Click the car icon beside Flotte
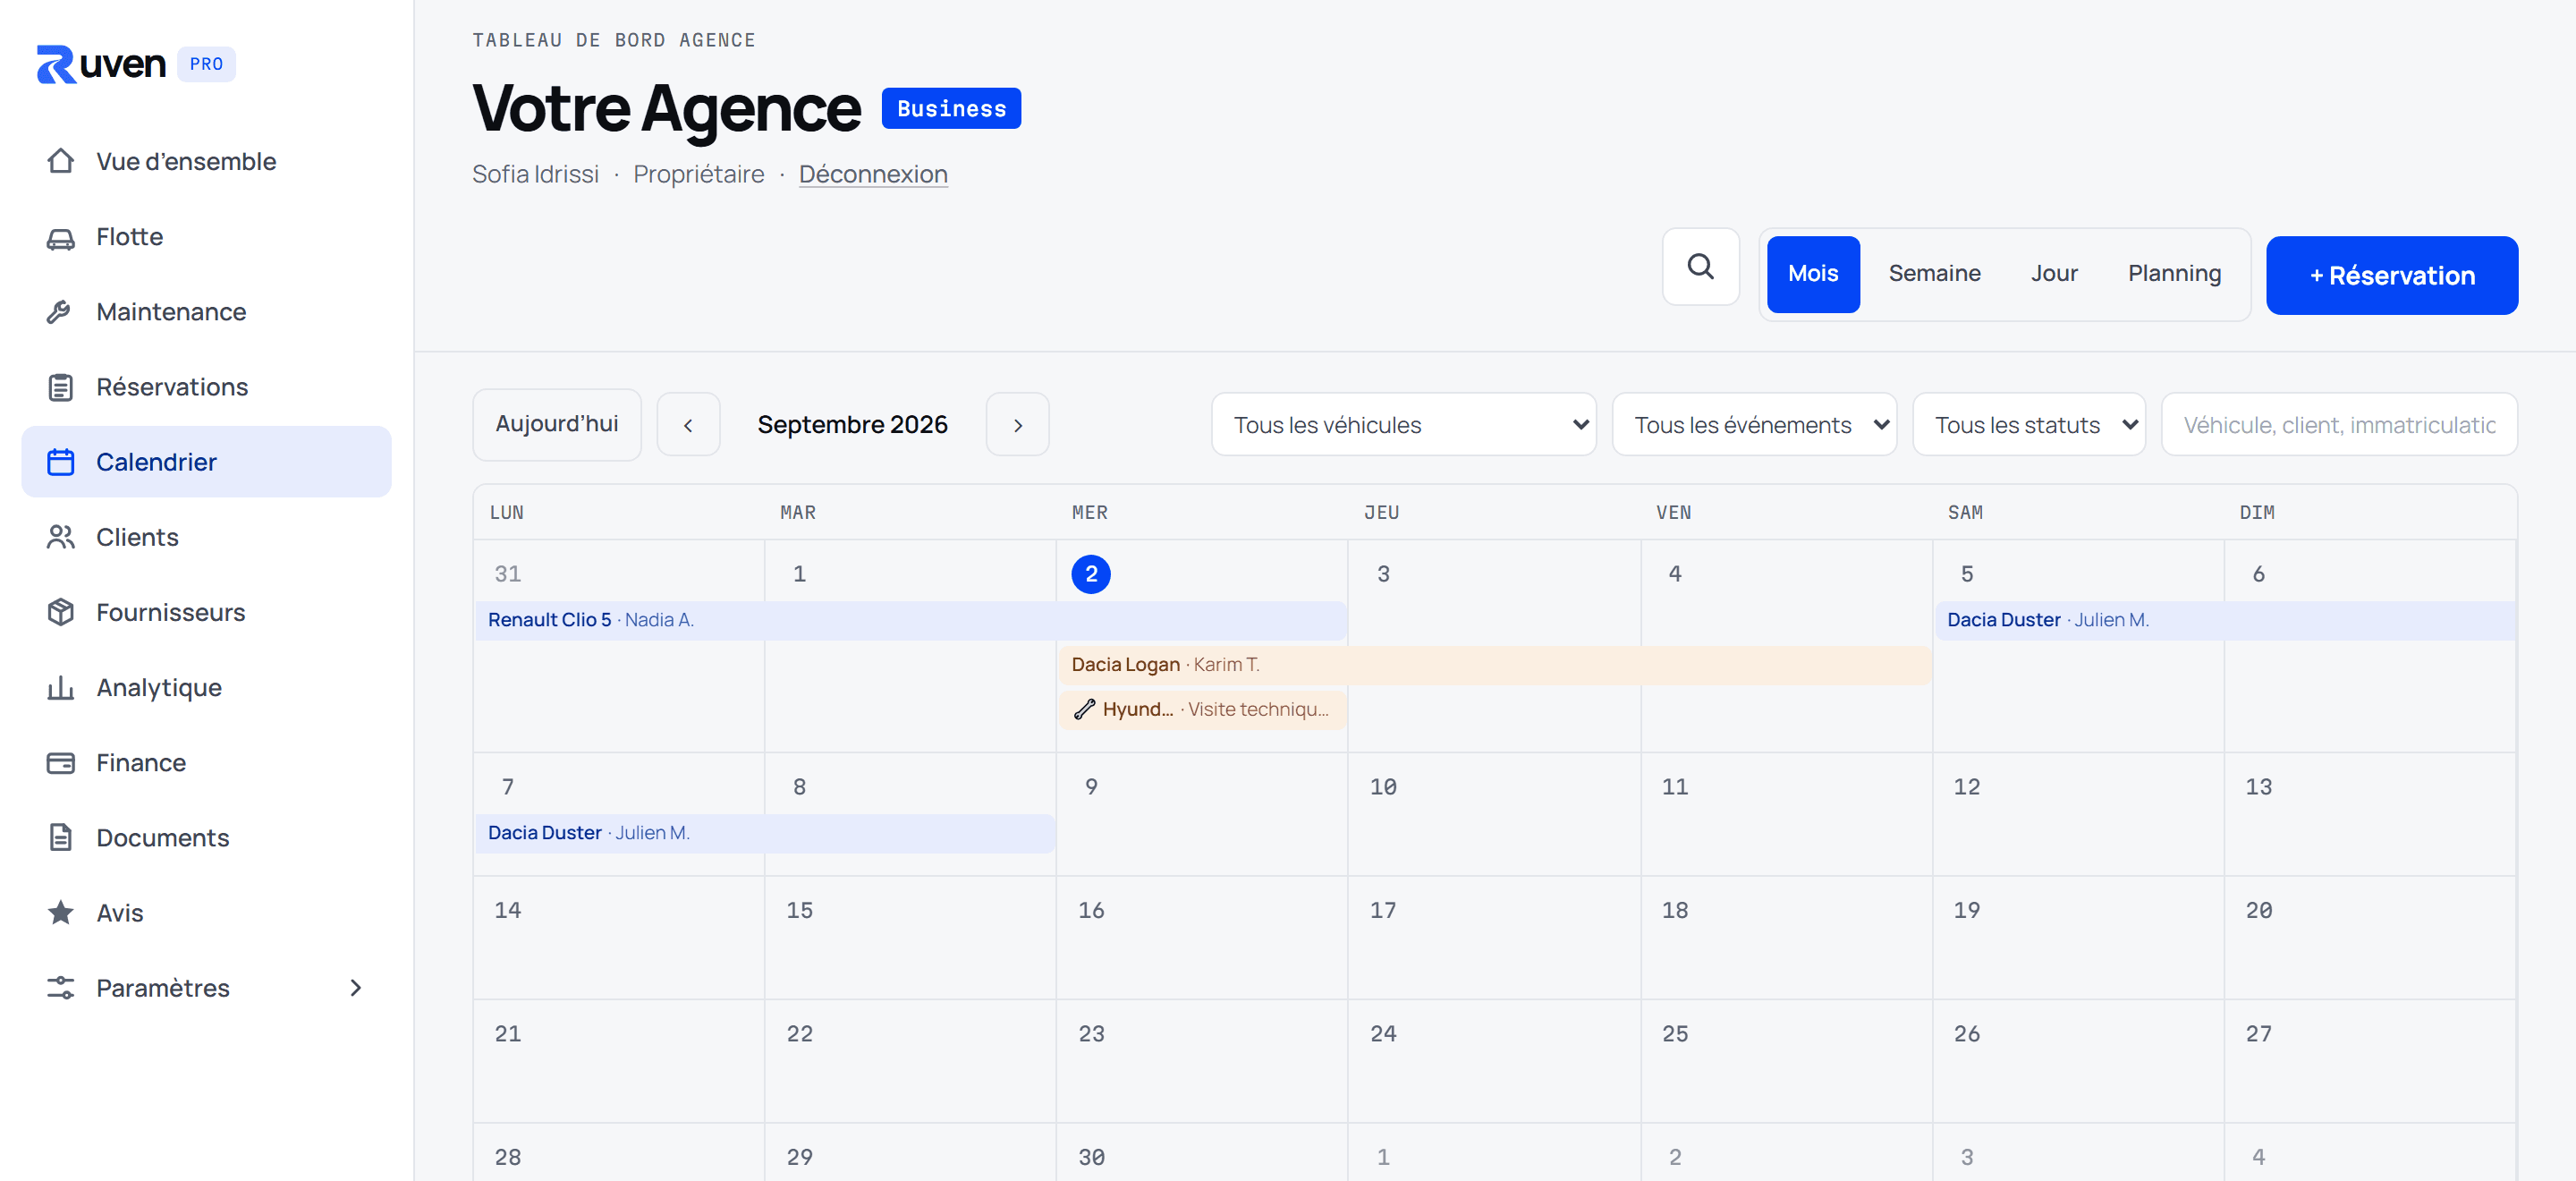This screenshot has height=1181, width=2576. pyautogui.click(x=60, y=237)
